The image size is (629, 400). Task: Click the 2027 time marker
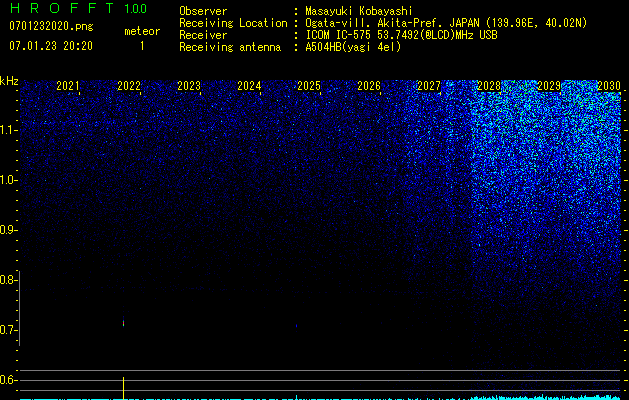[x=429, y=86]
